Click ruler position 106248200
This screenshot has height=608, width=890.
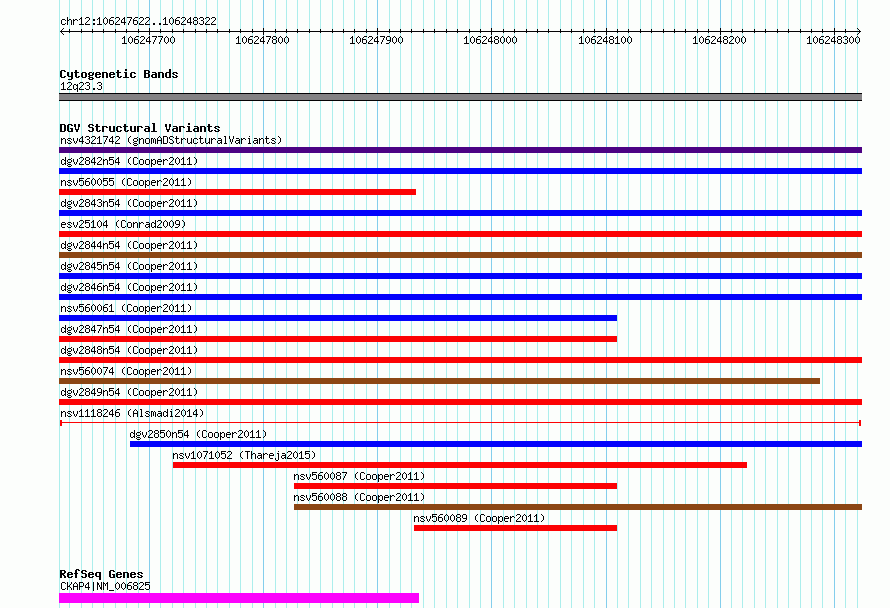click(719, 40)
